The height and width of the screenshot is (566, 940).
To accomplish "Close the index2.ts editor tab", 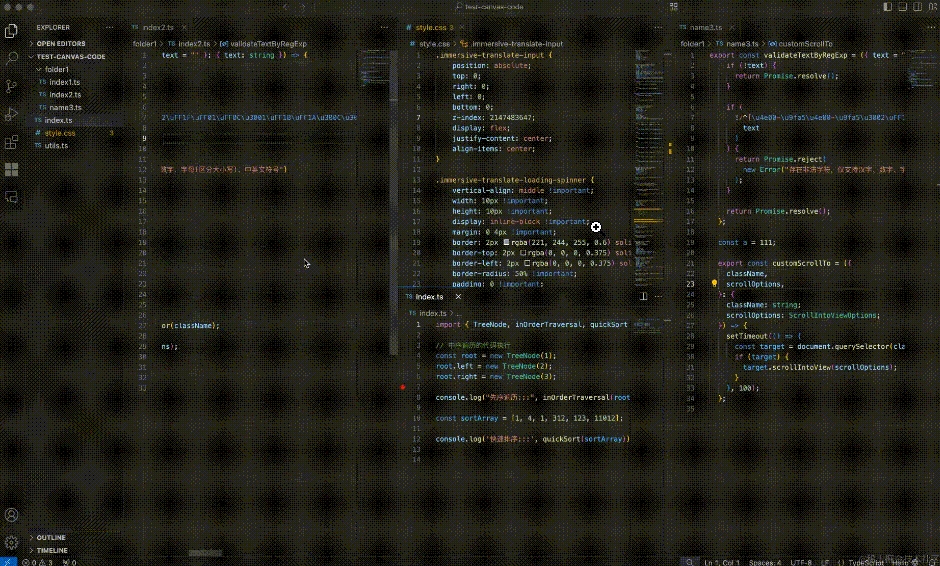I will click(184, 28).
